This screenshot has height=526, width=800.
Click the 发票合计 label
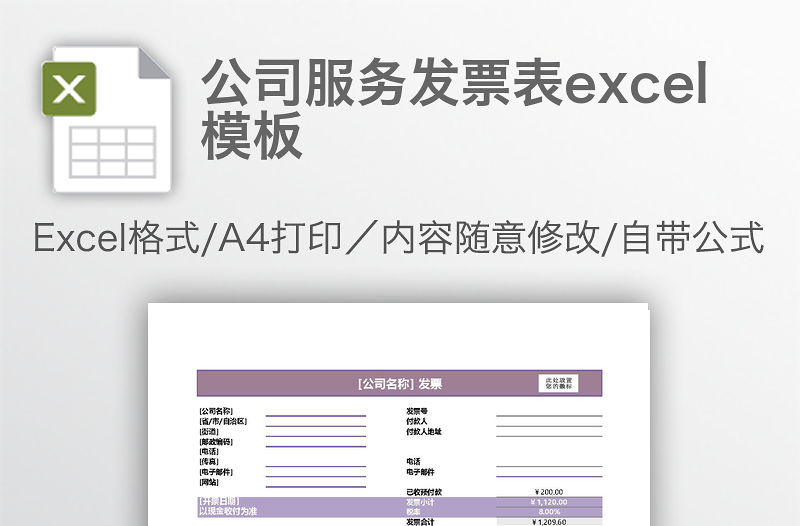pos(420,521)
